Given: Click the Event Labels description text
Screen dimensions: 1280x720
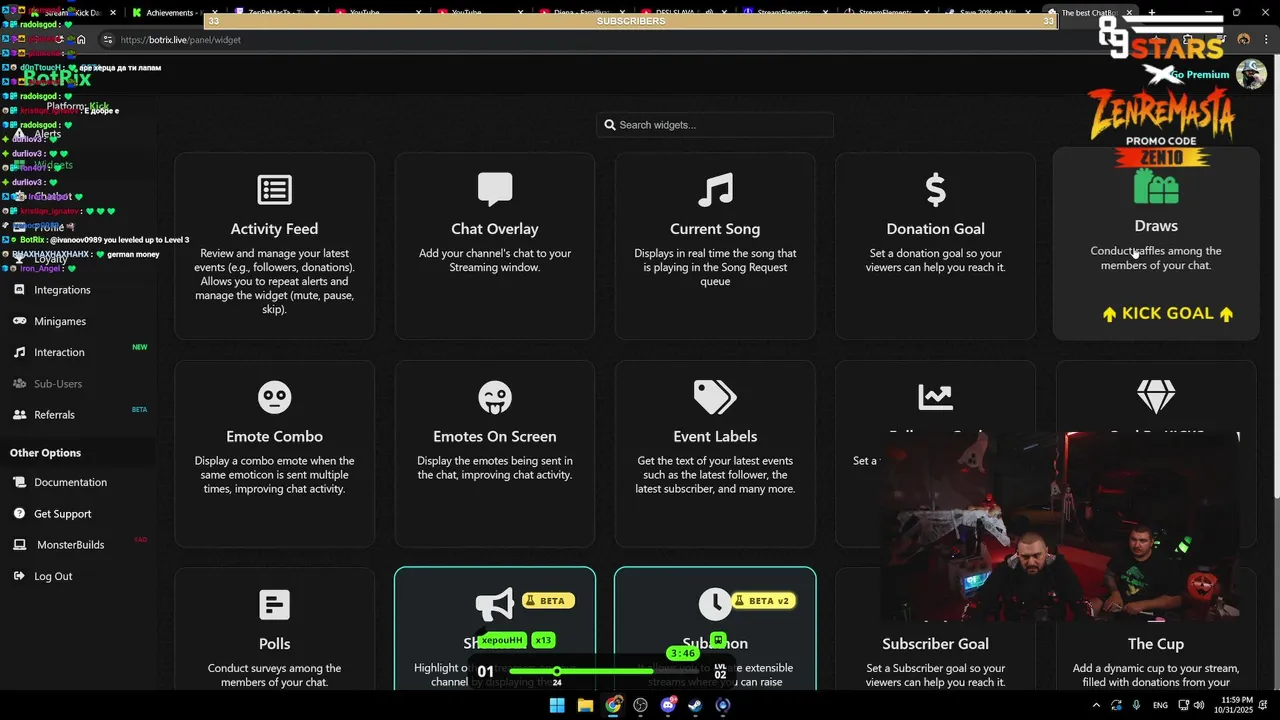Looking at the screenshot, I should [715, 475].
